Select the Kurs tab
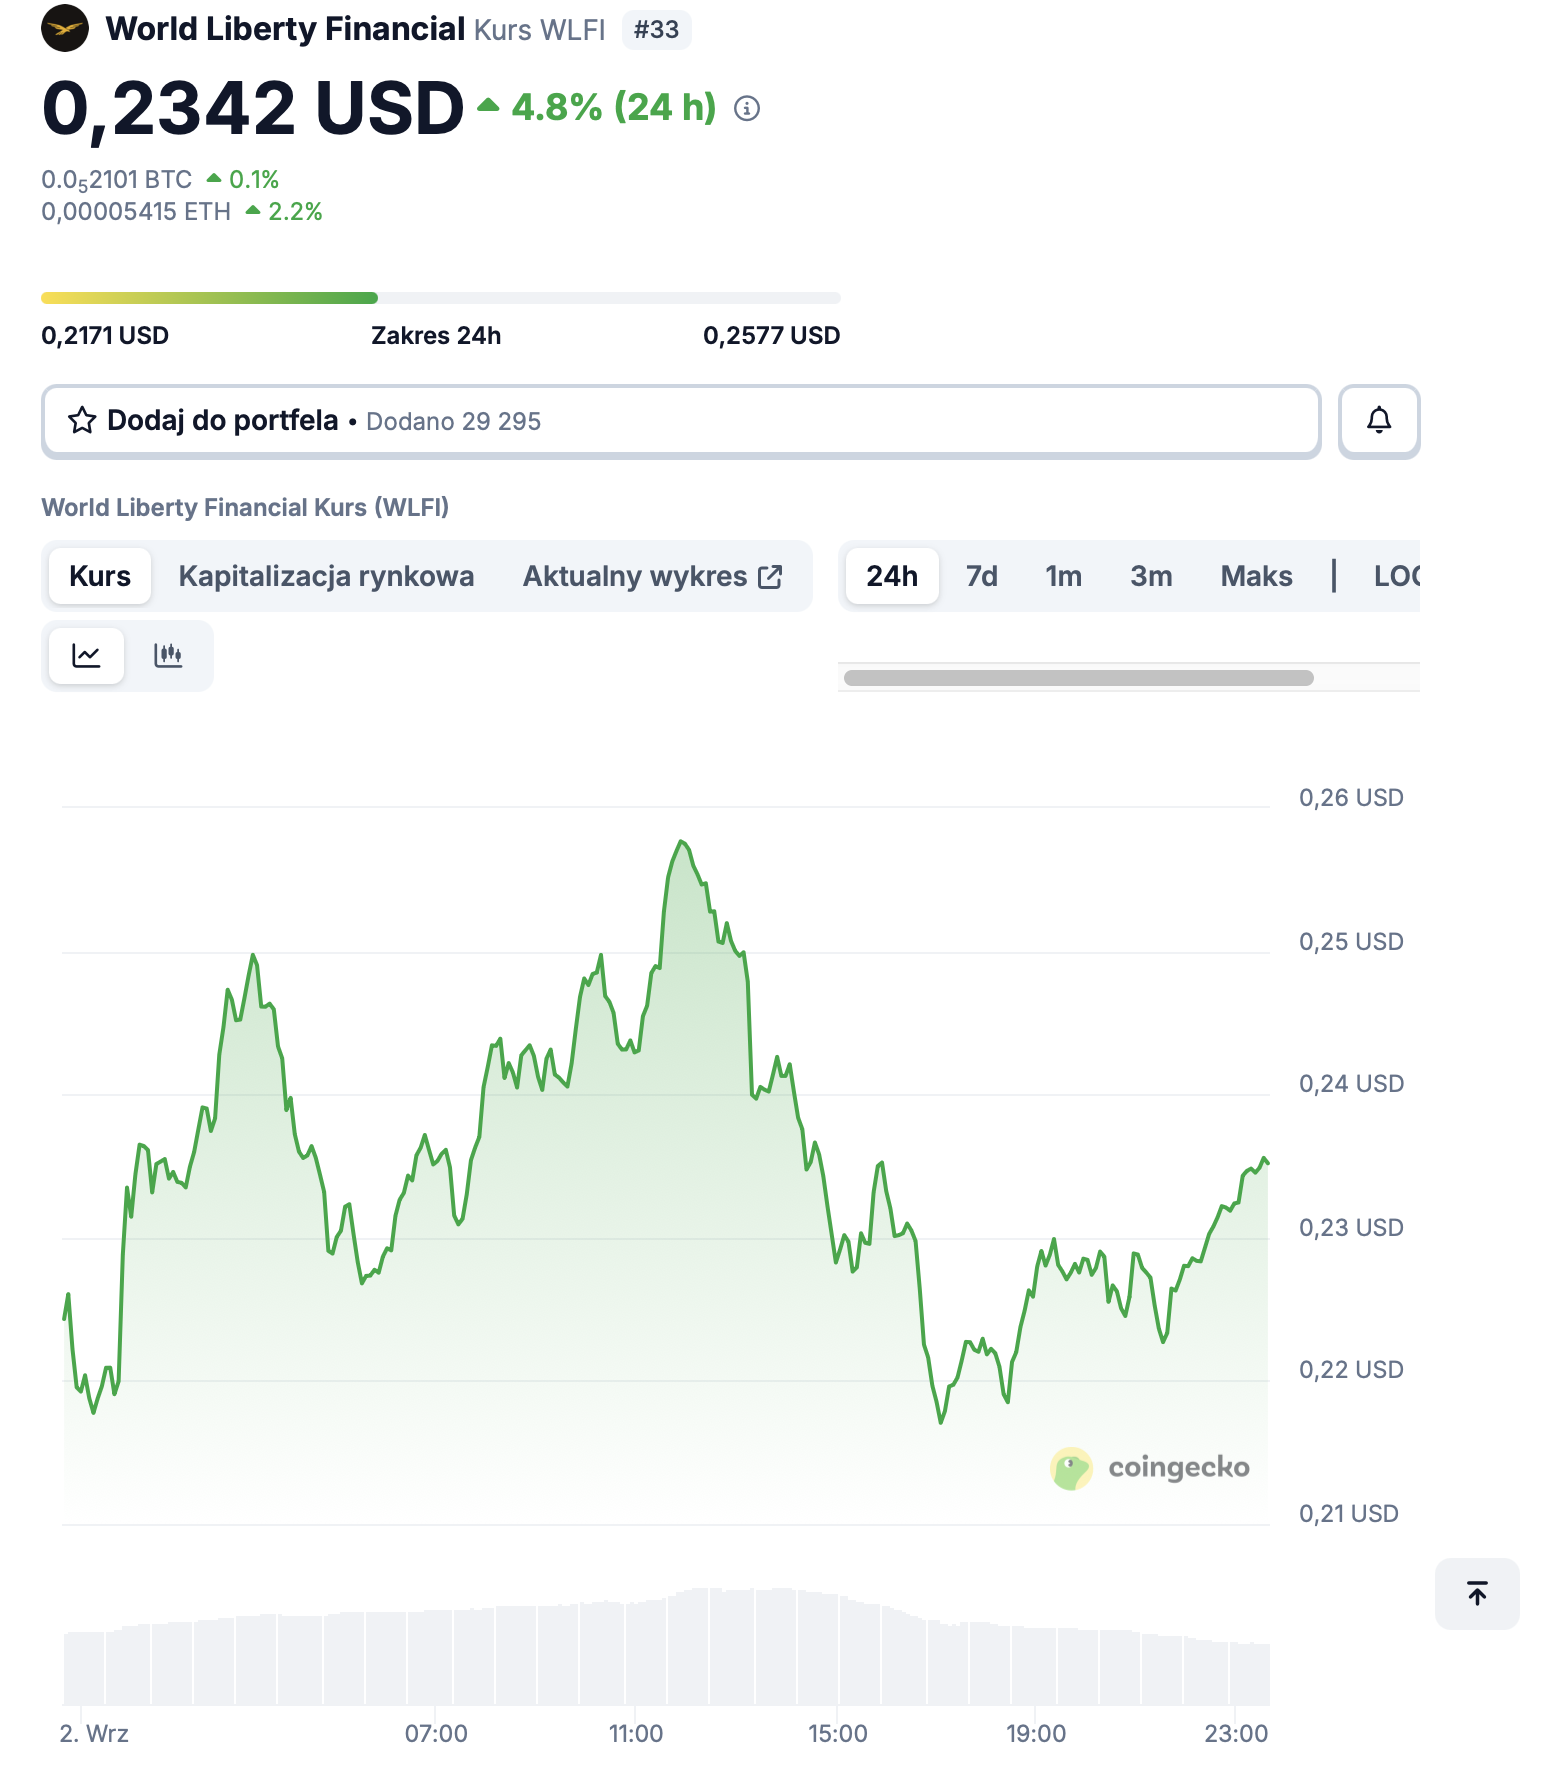1552x1766 pixels. click(x=100, y=576)
